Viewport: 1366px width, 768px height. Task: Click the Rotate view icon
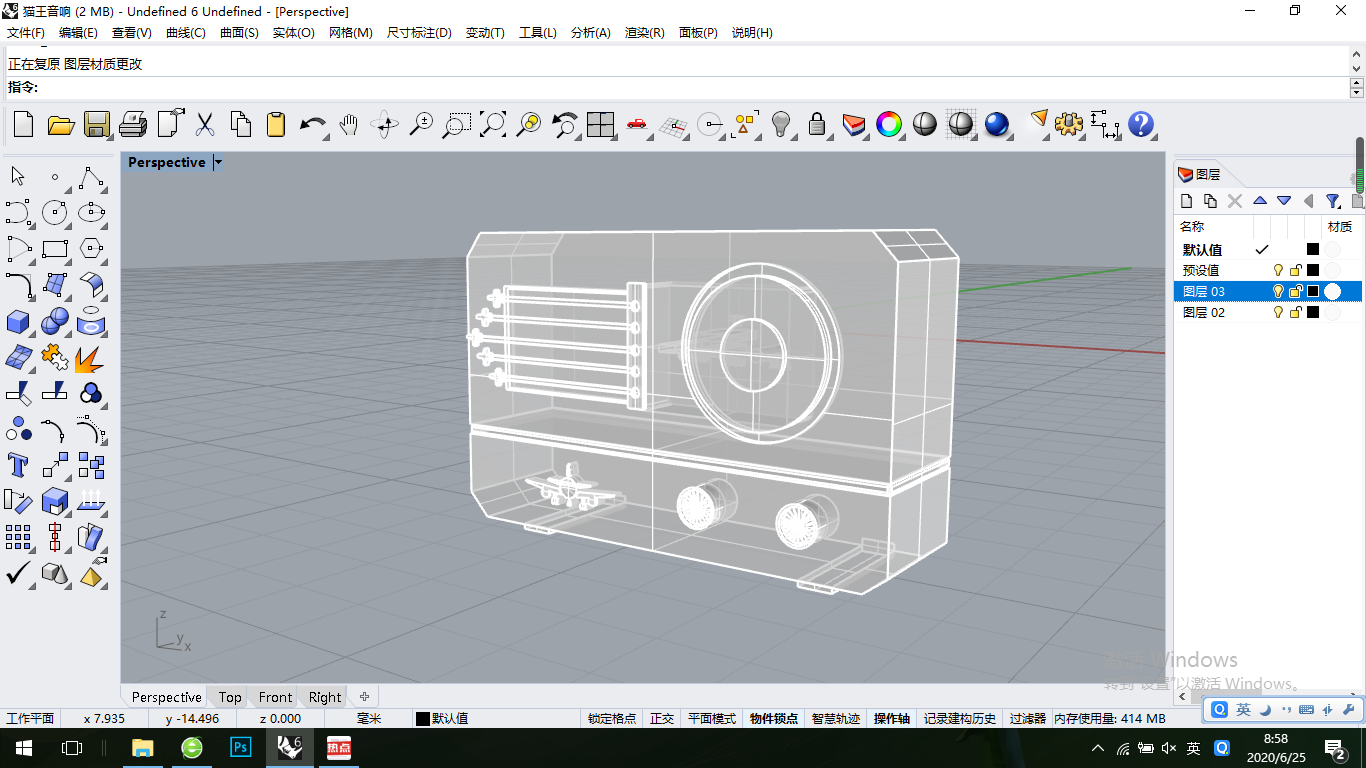coord(385,124)
